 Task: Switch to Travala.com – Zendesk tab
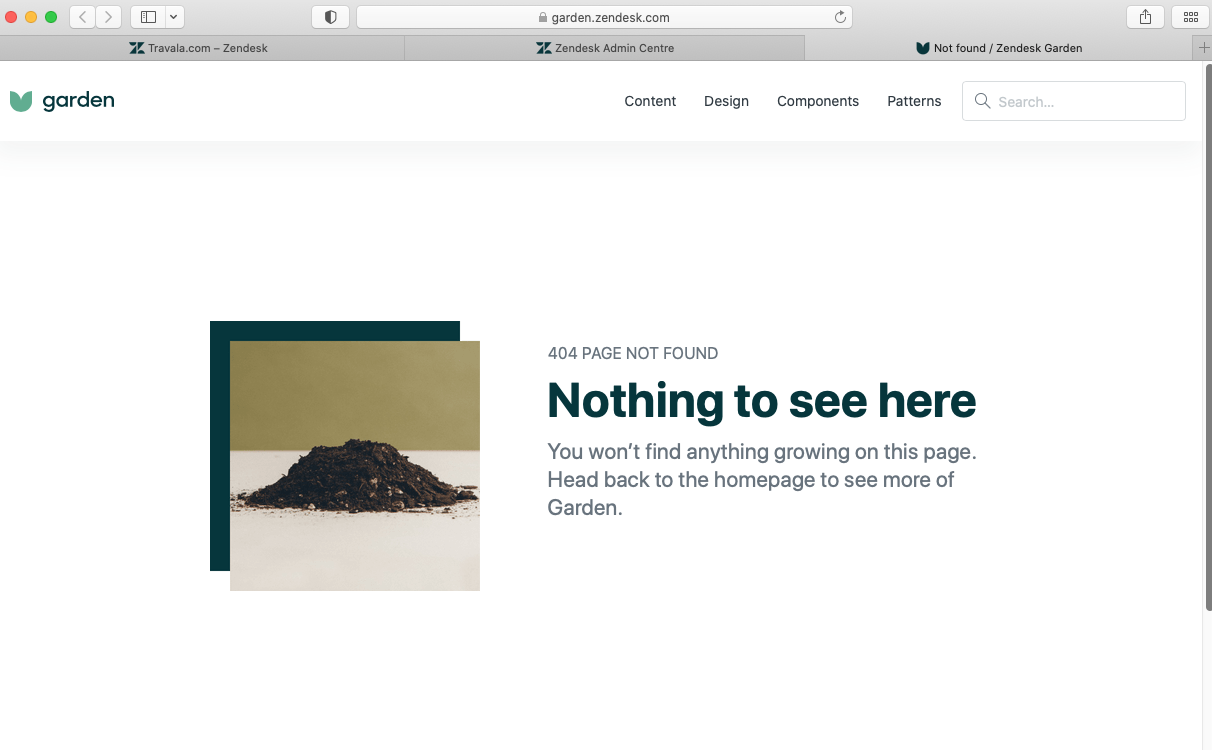[200, 48]
